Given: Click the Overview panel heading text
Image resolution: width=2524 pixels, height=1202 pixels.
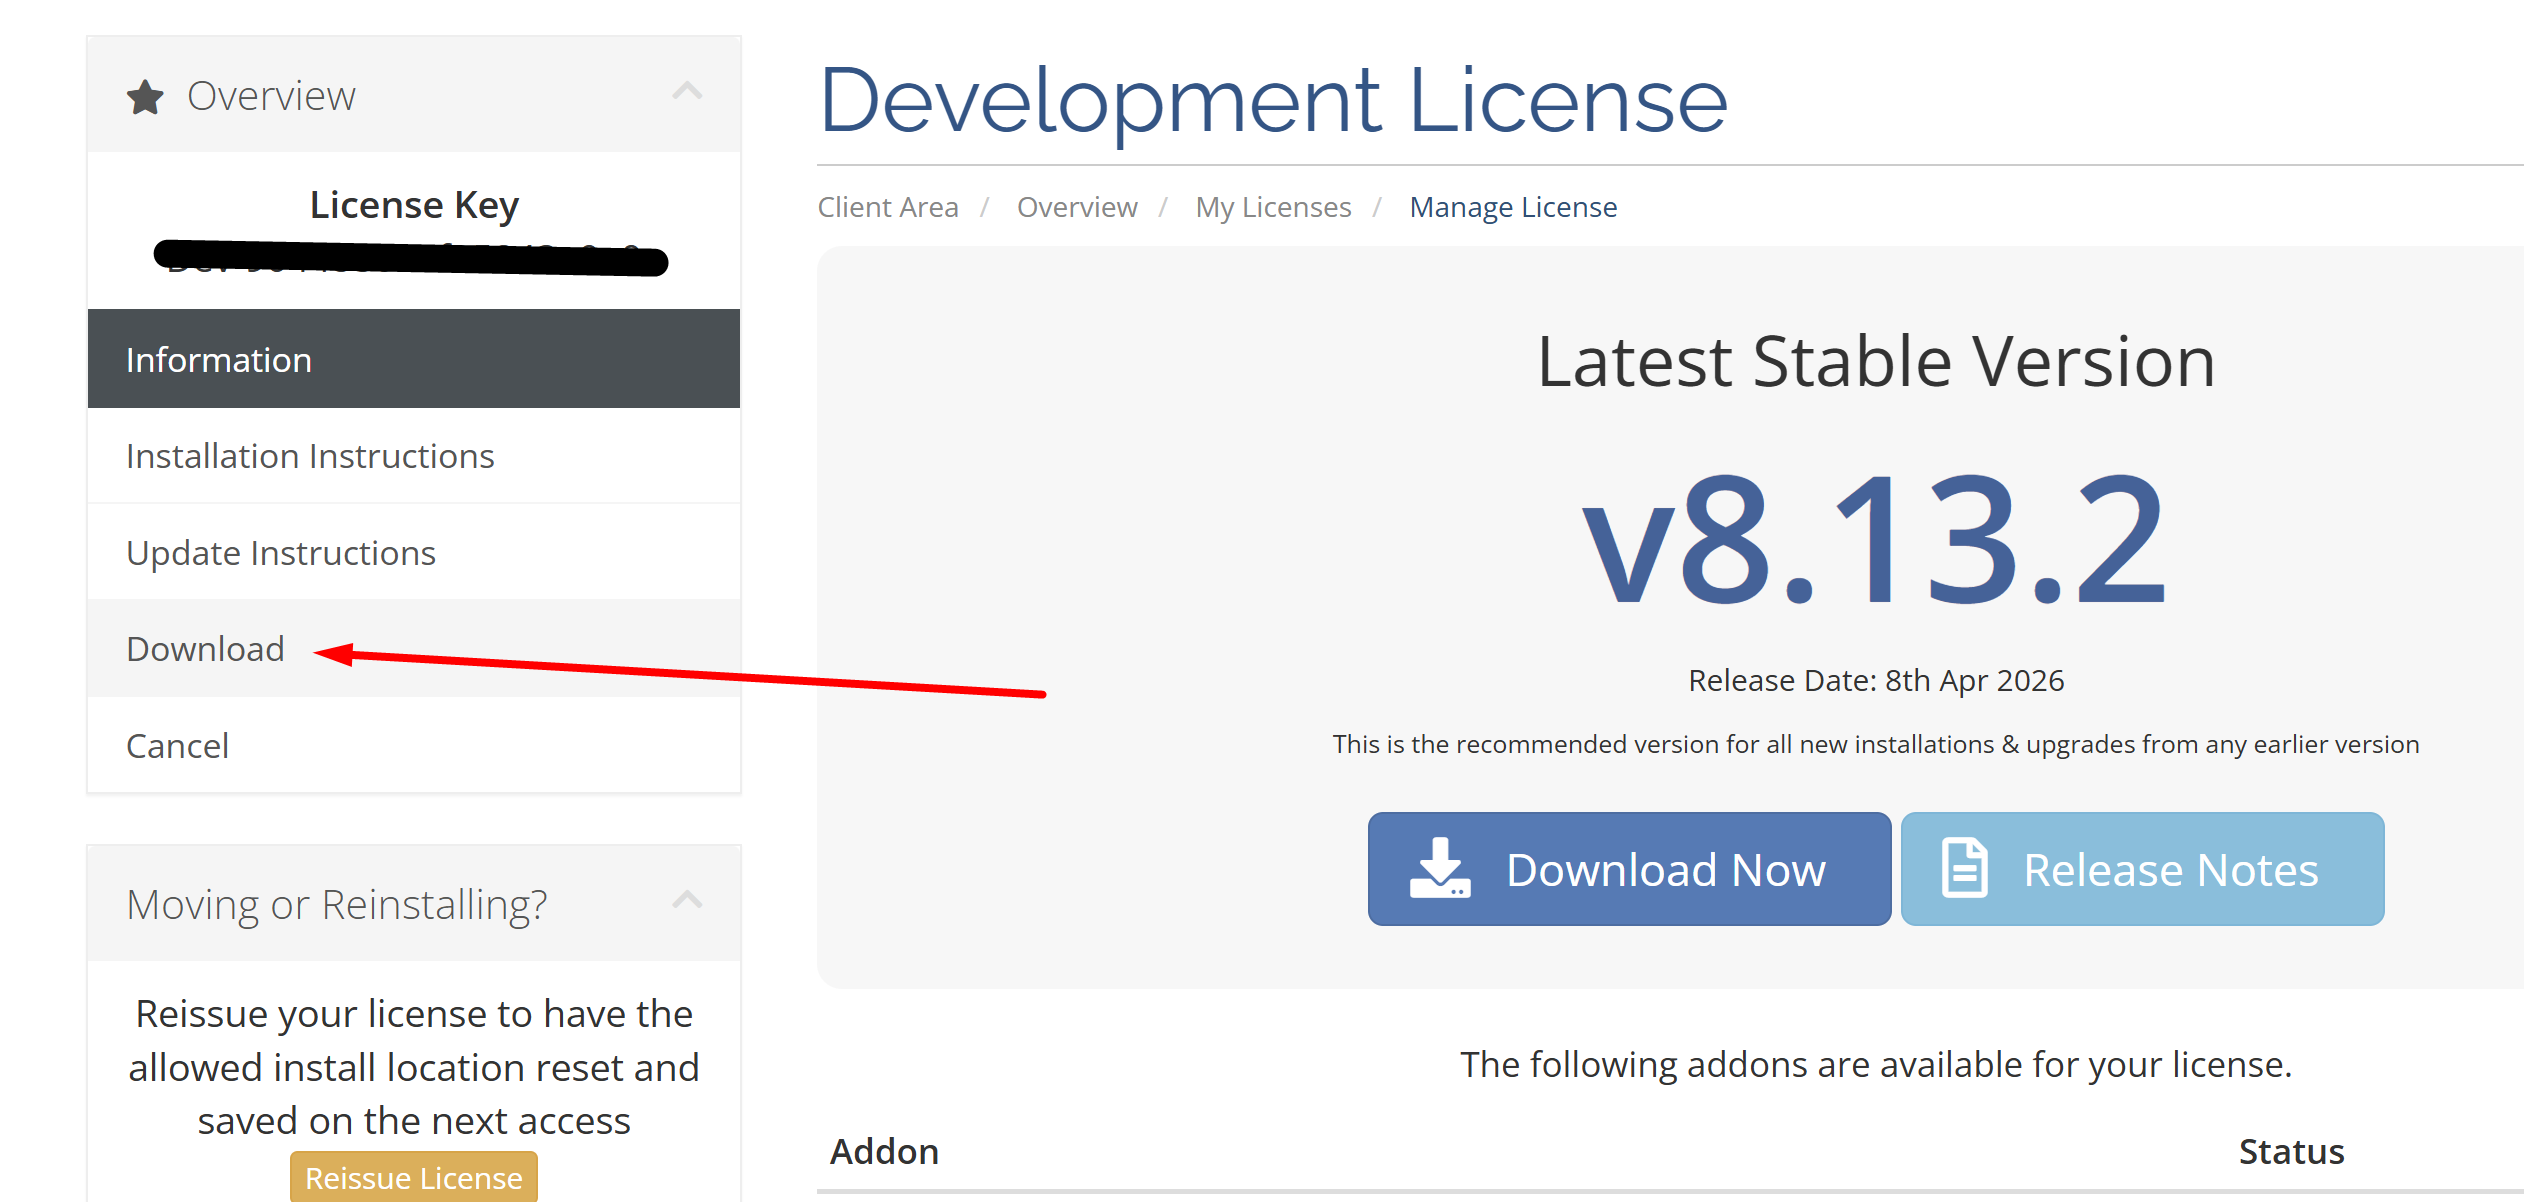Looking at the screenshot, I should 271,96.
